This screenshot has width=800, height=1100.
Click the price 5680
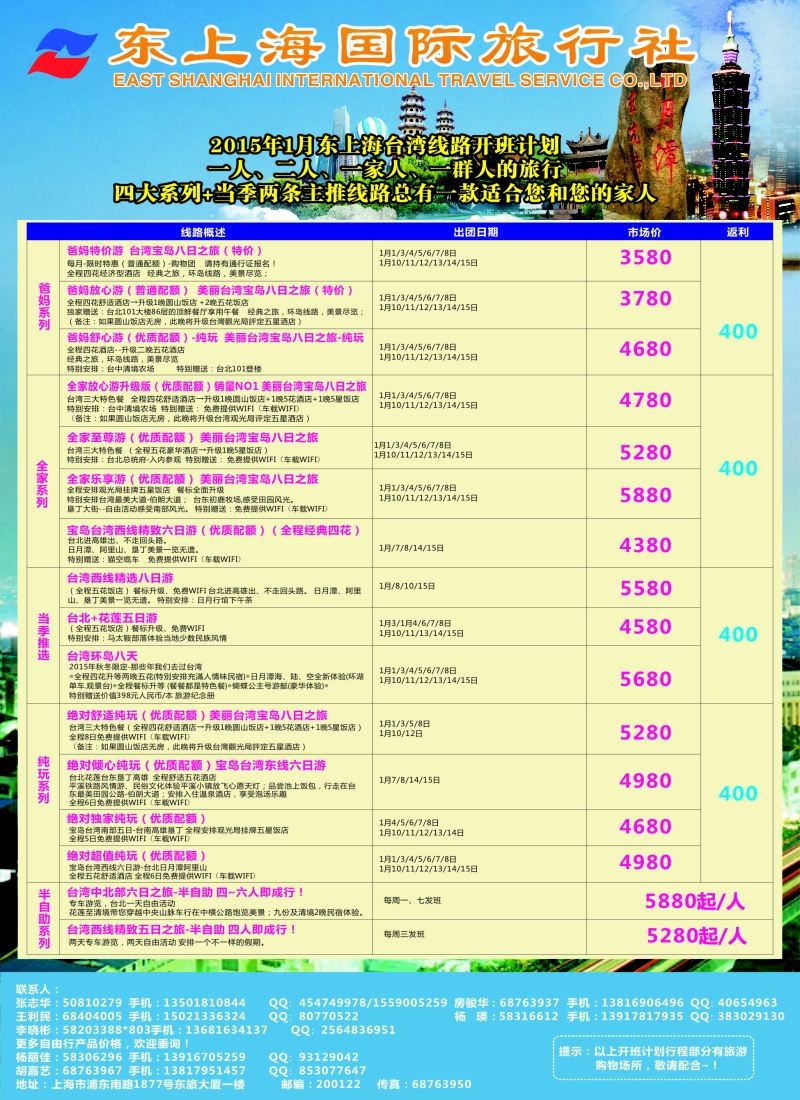646,679
